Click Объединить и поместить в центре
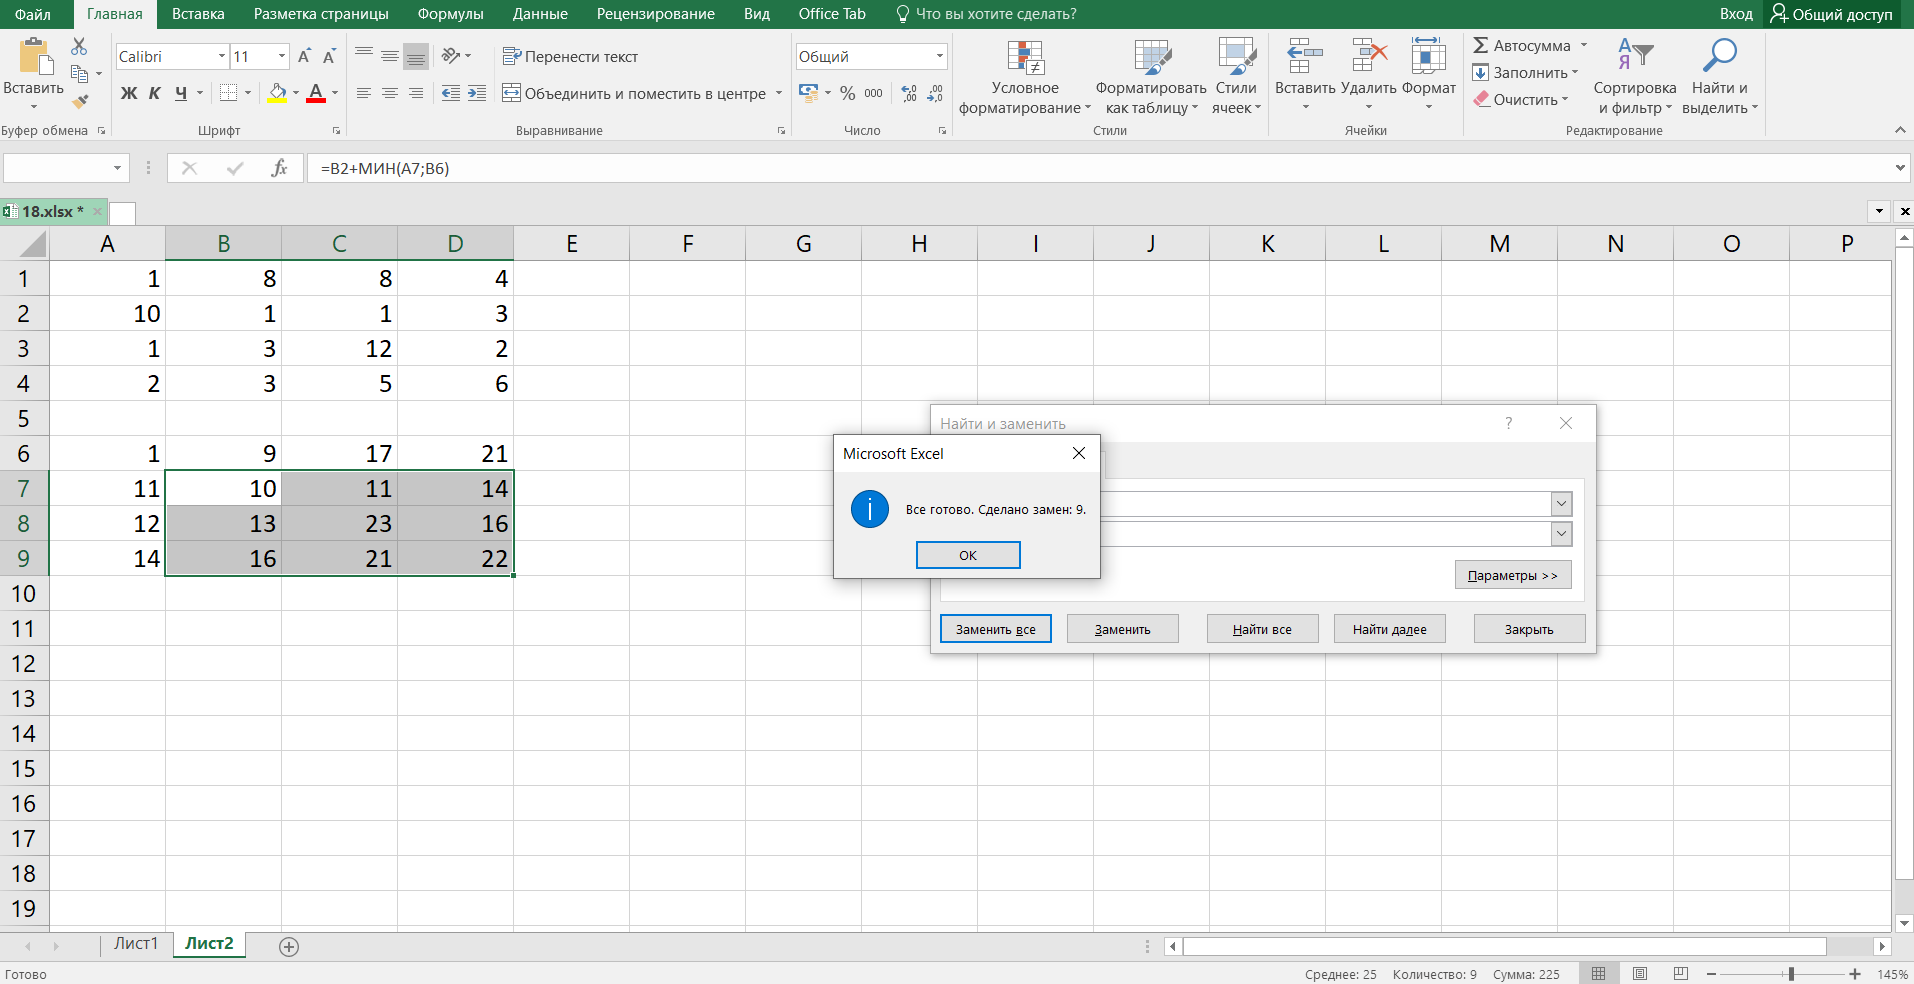Image resolution: width=1914 pixels, height=984 pixels. [x=634, y=93]
